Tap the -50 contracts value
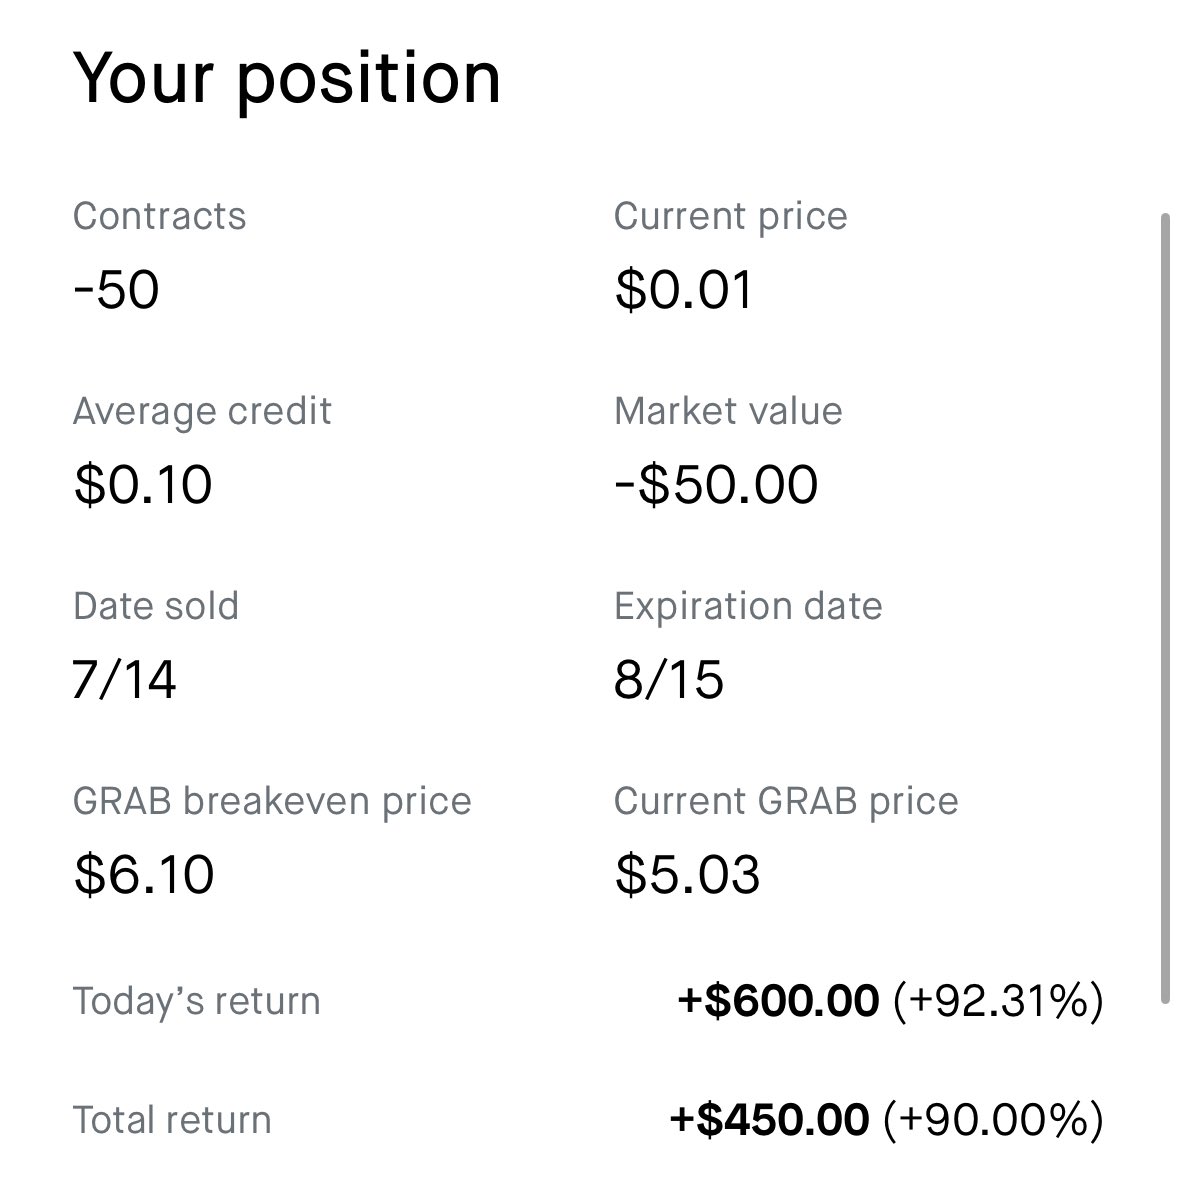Viewport: 1179px width, 1194px height. click(x=116, y=289)
